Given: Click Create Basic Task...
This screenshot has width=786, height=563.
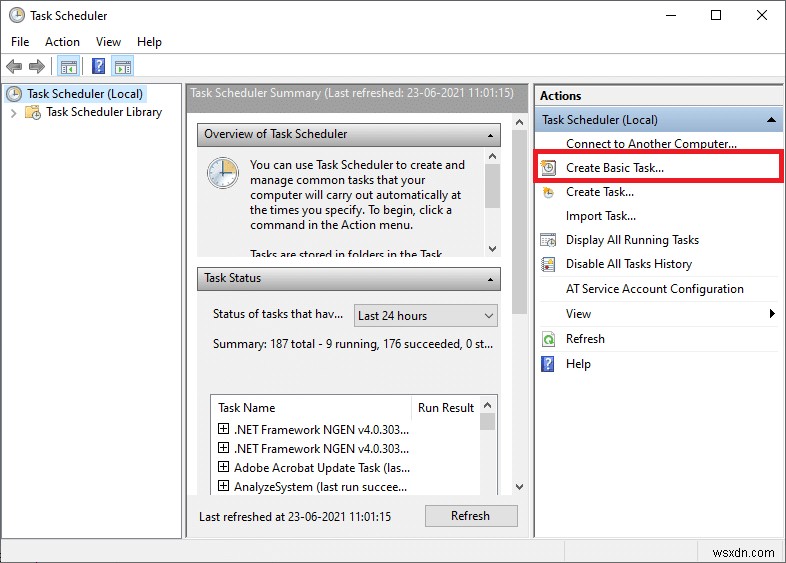Looking at the screenshot, I should coord(615,168).
